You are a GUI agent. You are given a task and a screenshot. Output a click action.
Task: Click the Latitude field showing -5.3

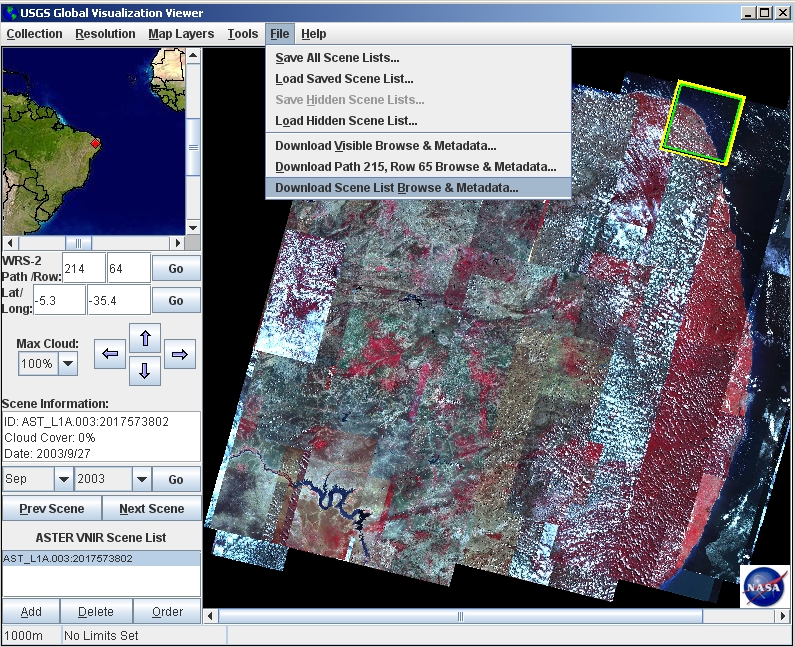[x=59, y=300]
